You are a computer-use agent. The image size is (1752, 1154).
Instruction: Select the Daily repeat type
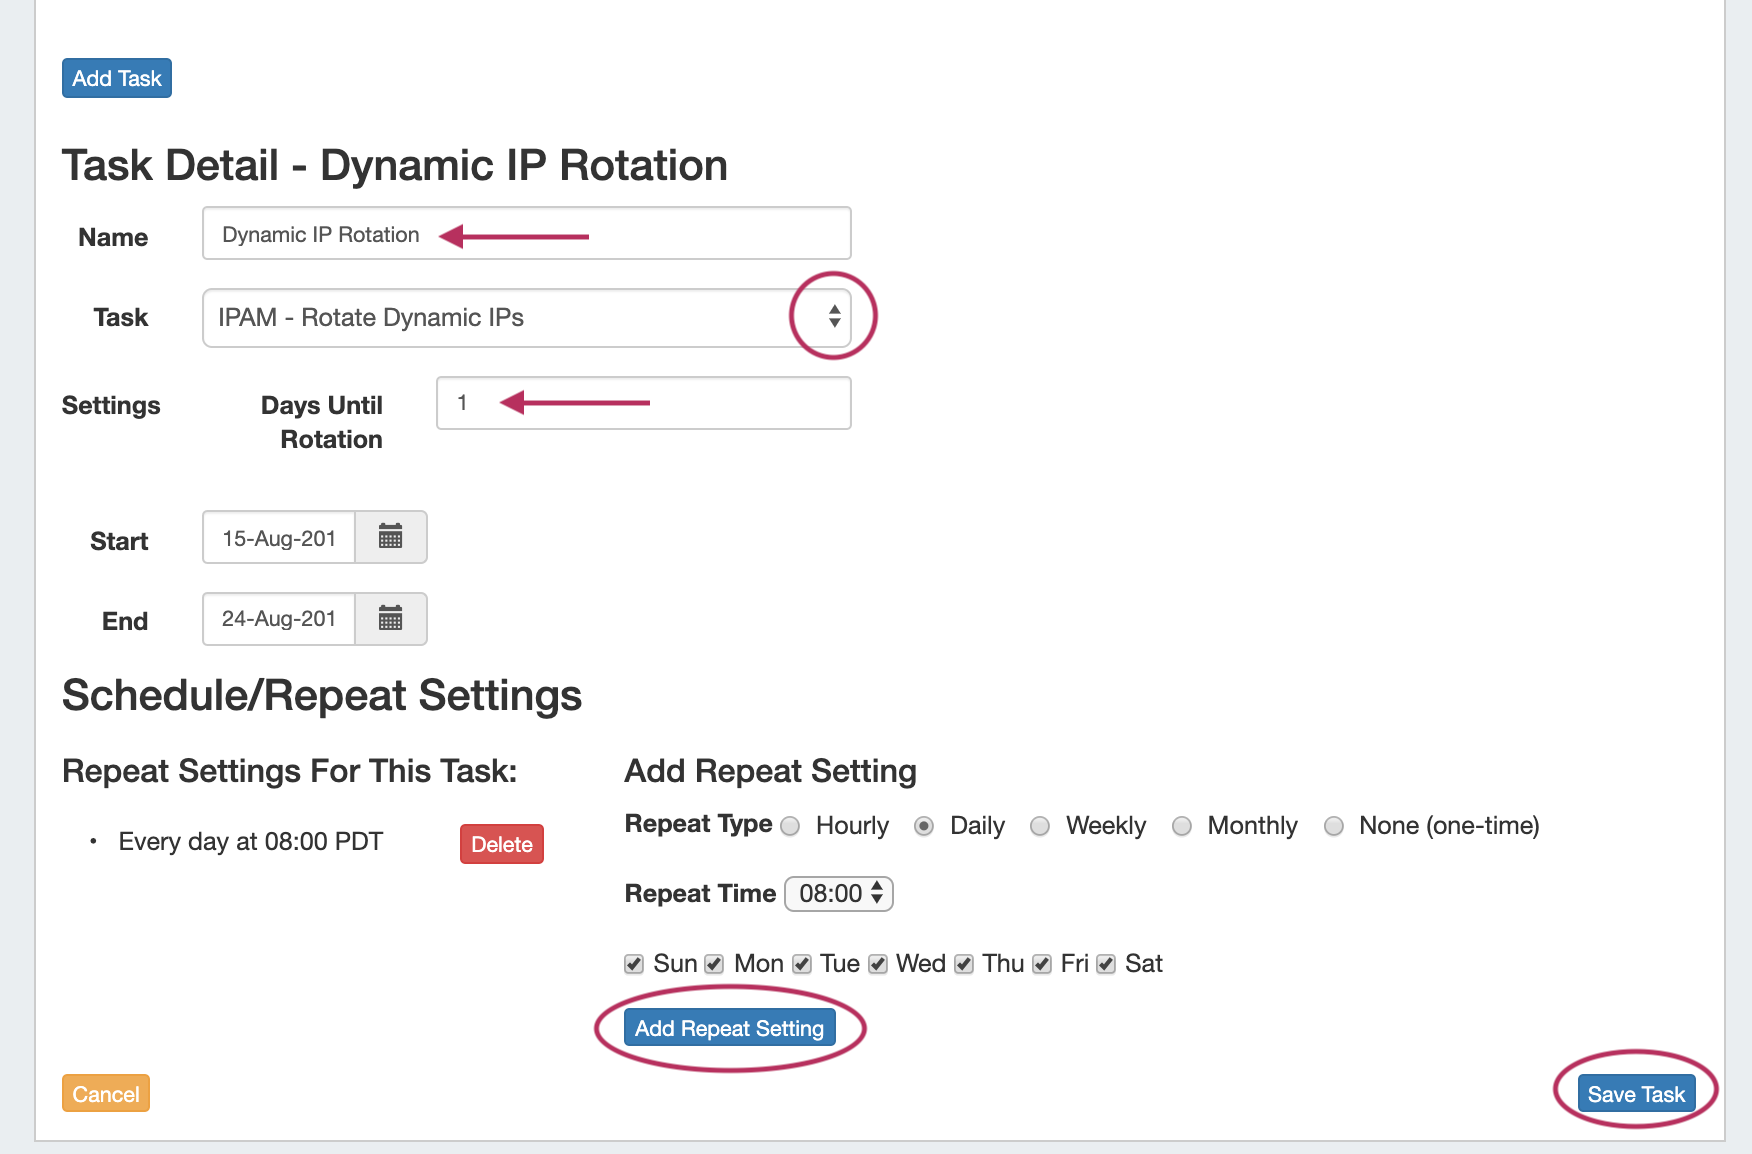coord(924,826)
